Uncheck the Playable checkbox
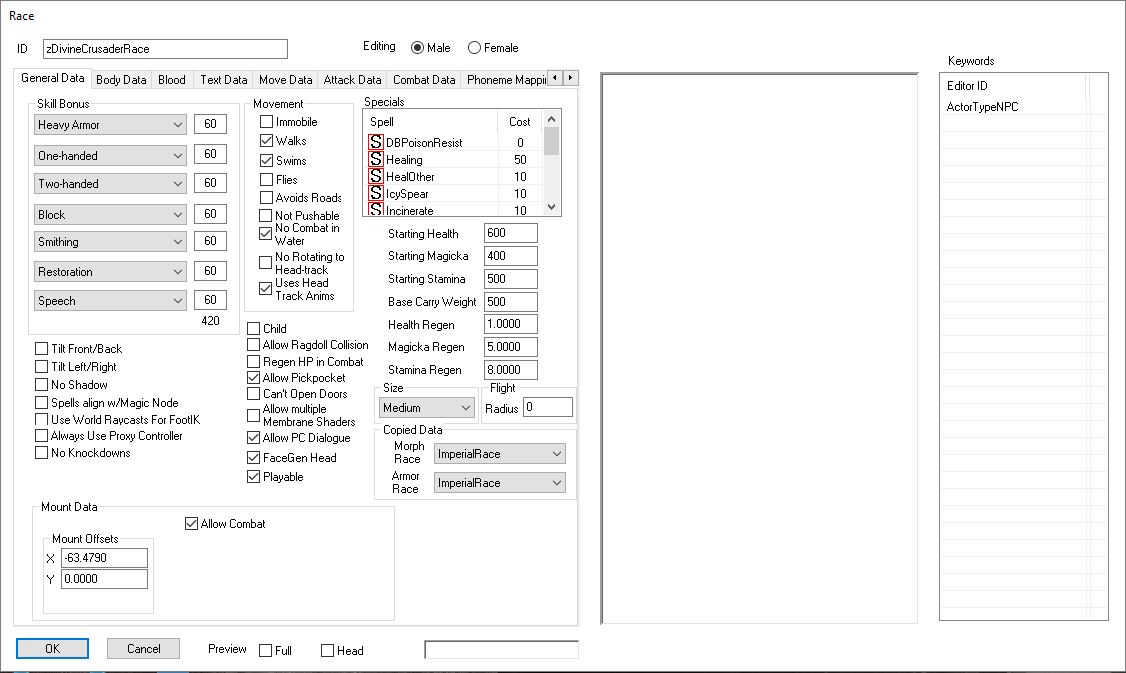 254,477
